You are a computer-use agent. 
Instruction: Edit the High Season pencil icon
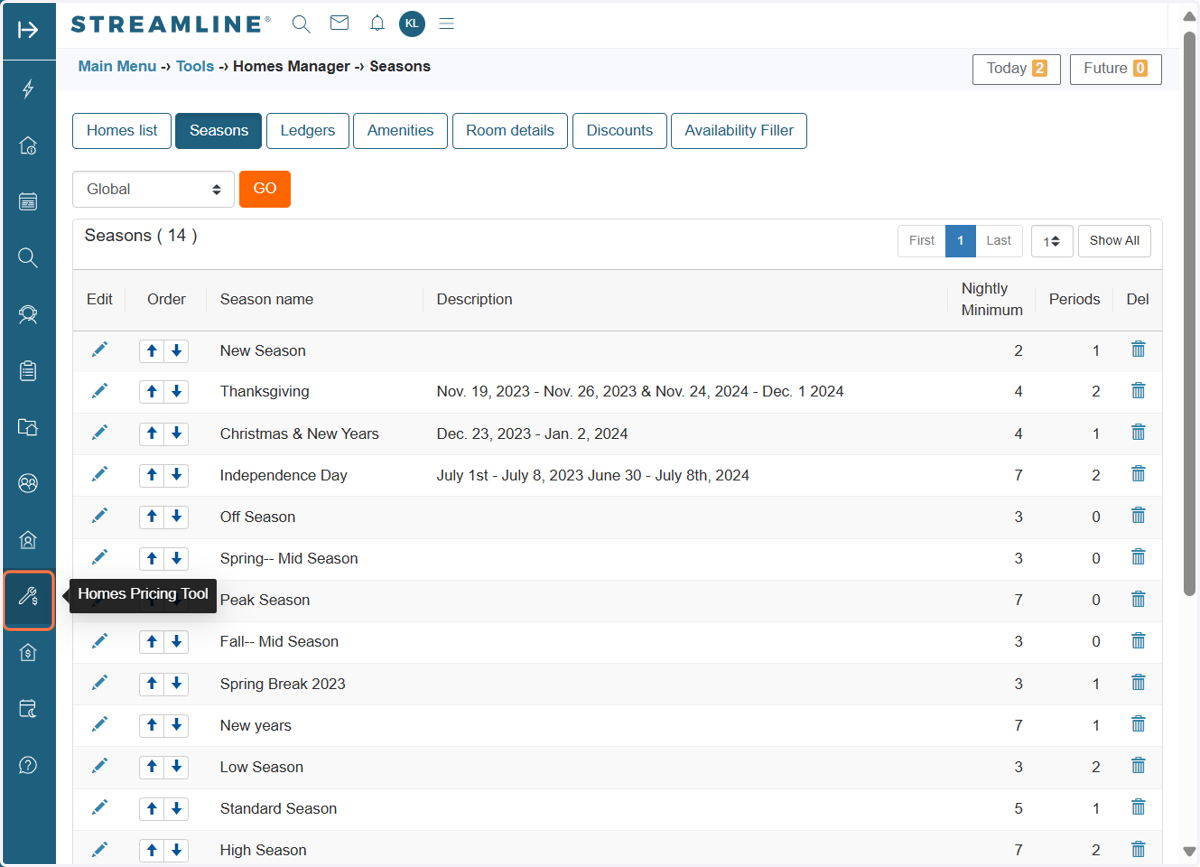point(99,850)
